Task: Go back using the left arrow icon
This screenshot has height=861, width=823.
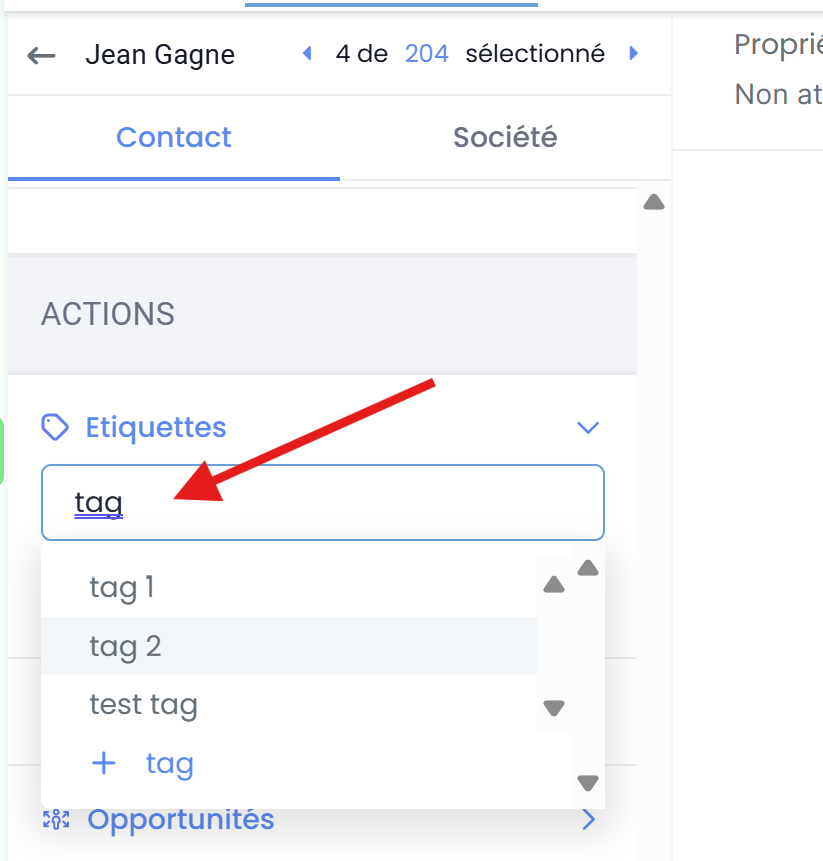Action: [41, 55]
